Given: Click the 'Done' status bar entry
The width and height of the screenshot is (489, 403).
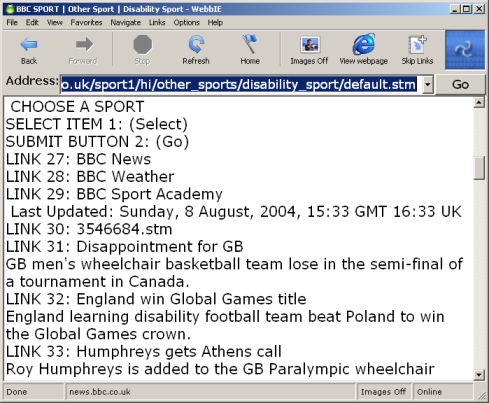Looking at the screenshot, I should click(x=33, y=392).
